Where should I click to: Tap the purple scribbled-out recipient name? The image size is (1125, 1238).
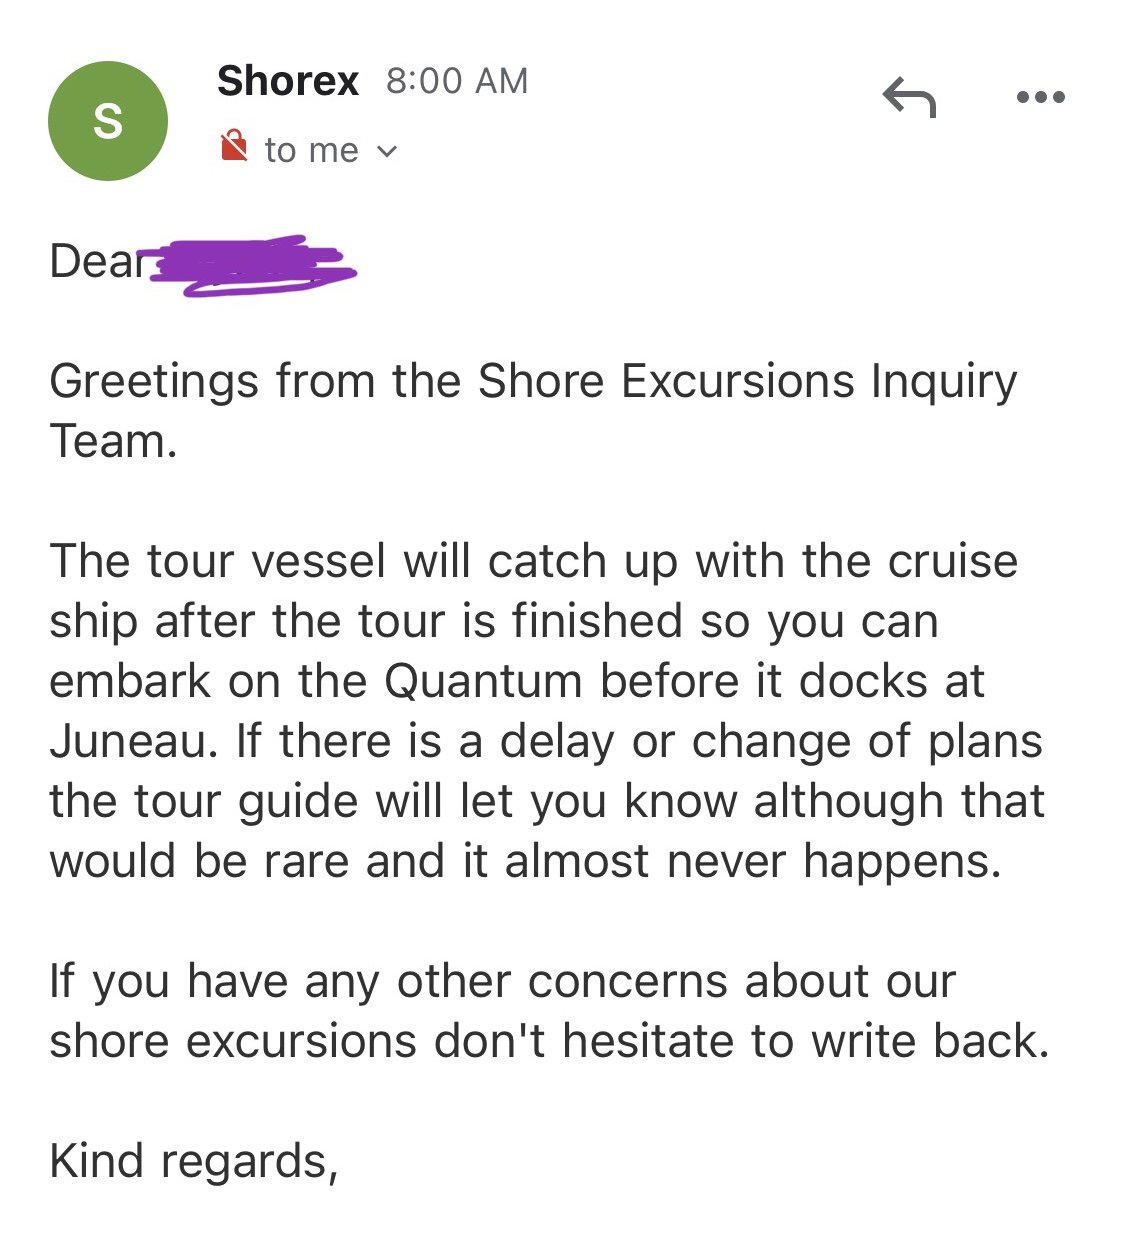tap(253, 265)
